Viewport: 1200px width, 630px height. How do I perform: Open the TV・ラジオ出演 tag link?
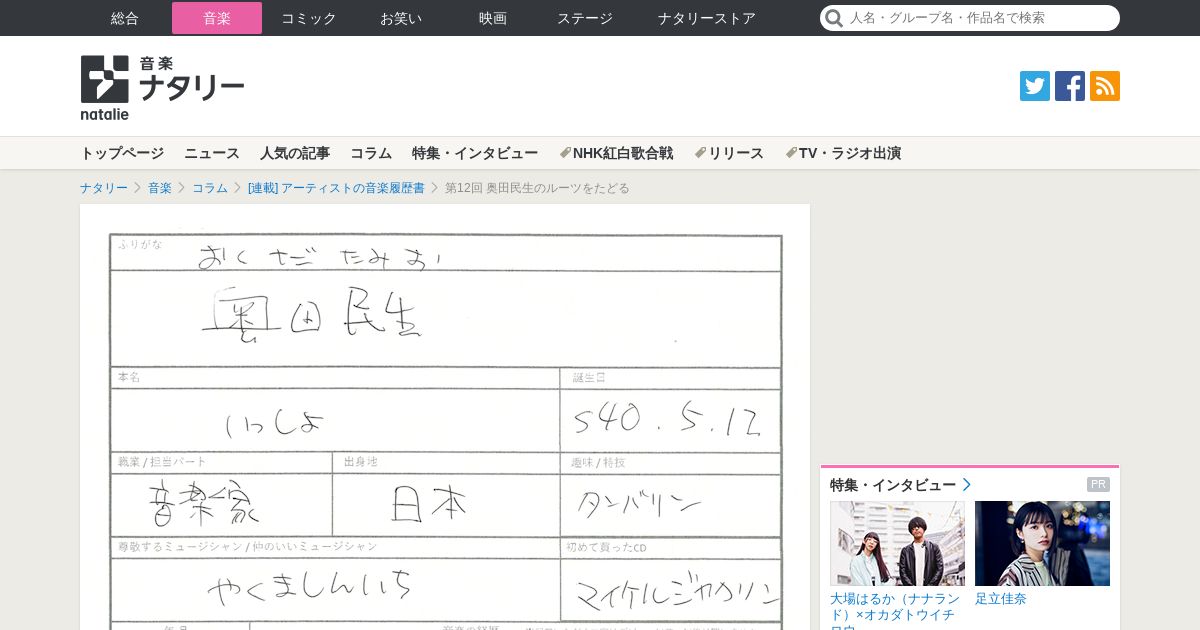tap(843, 153)
